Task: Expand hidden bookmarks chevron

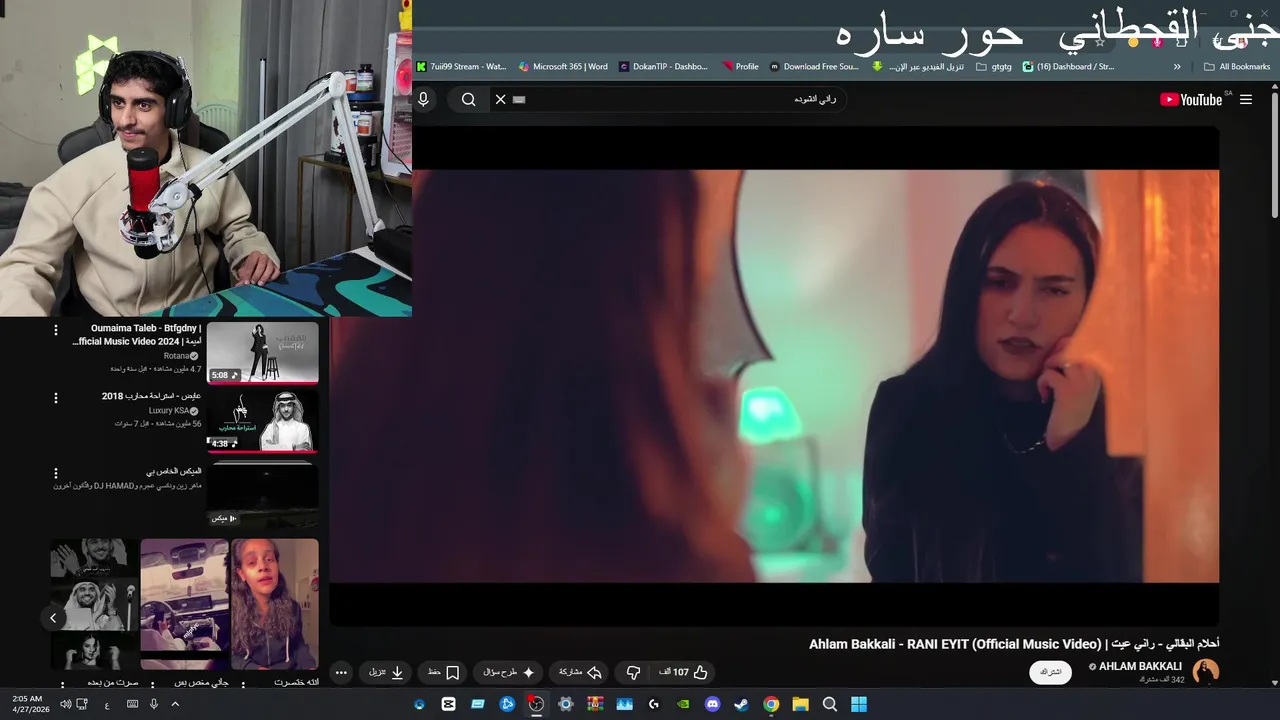Action: click(x=1177, y=67)
